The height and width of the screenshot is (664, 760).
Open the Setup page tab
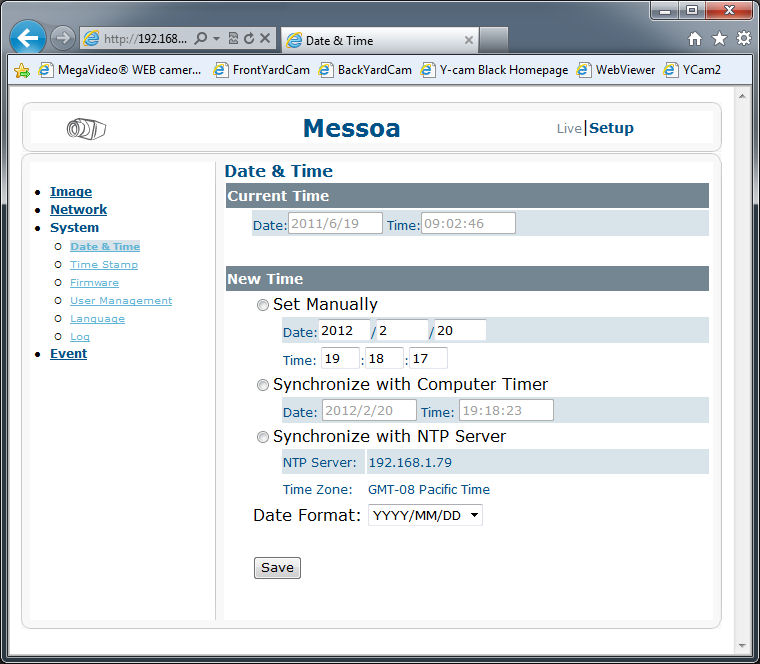tap(611, 128)
